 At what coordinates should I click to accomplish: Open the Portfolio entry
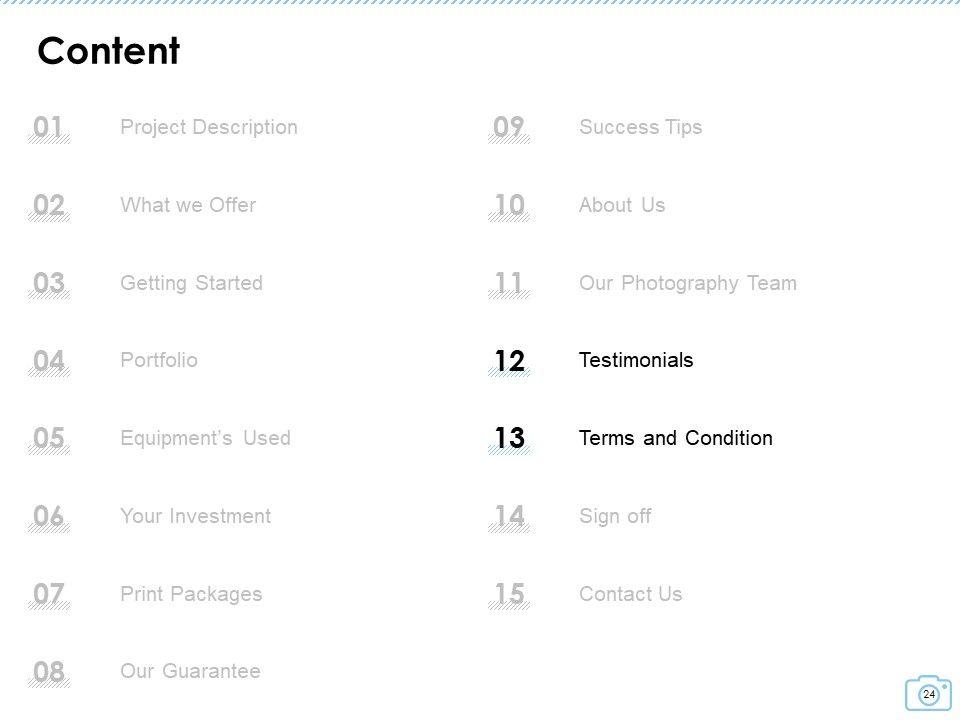point(159,360)
